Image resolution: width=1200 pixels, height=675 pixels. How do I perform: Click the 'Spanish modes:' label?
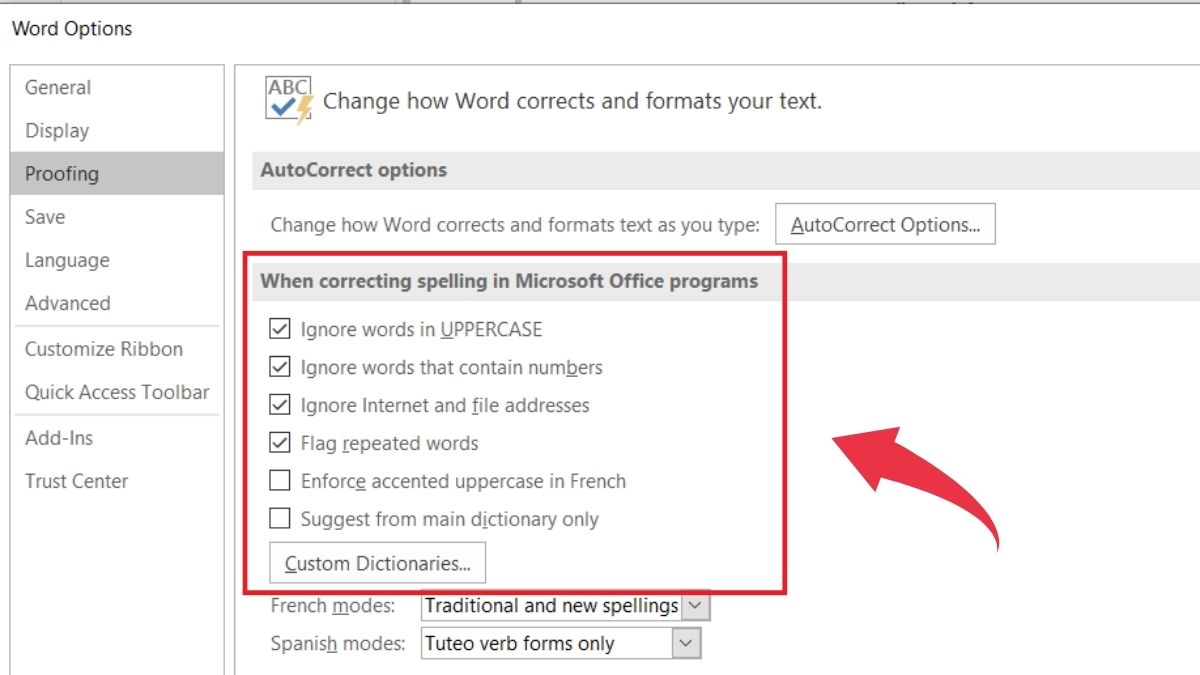coord(338,644)
